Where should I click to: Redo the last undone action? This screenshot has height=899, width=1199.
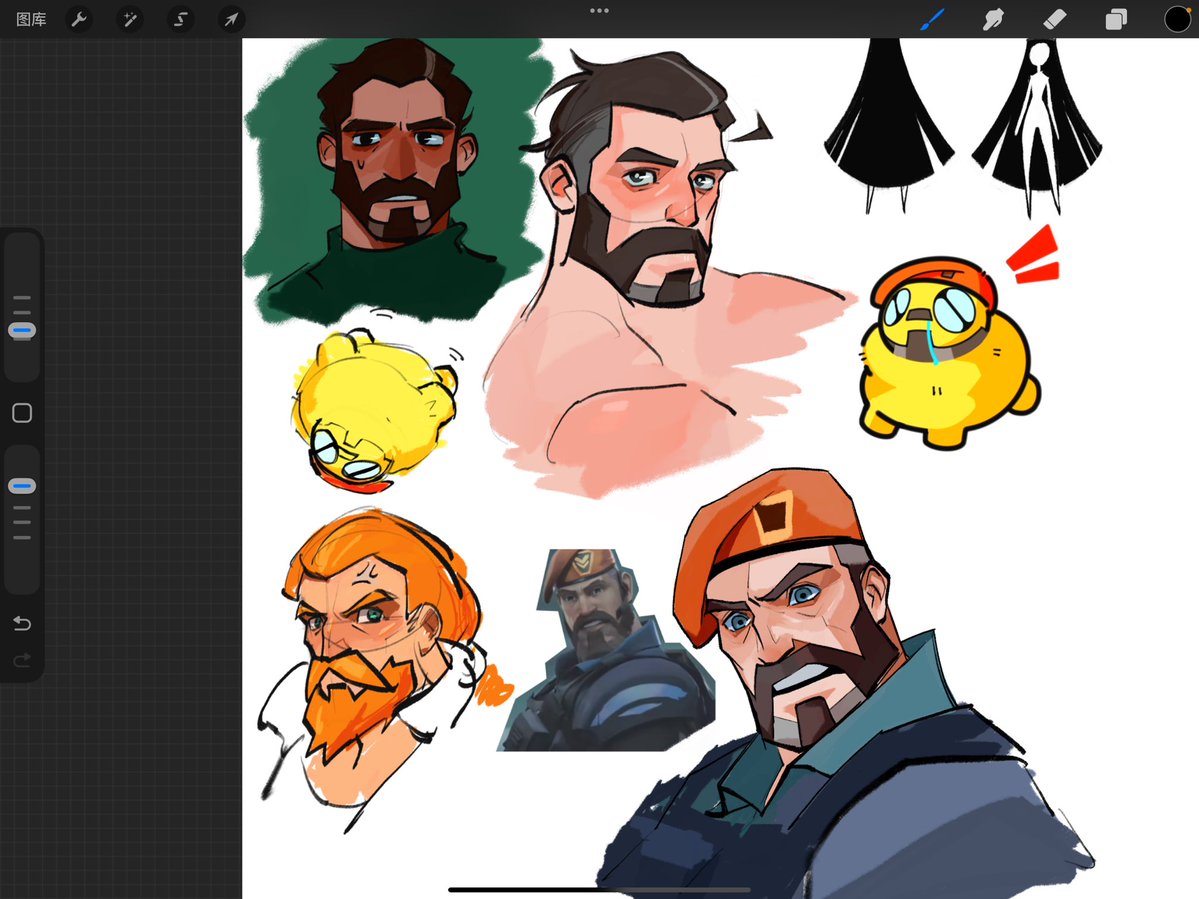(22, 660)
